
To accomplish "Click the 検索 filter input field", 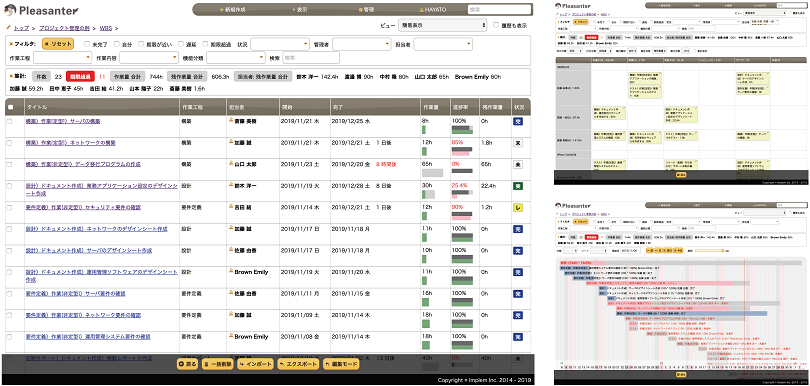I will [x=311, y=57].
